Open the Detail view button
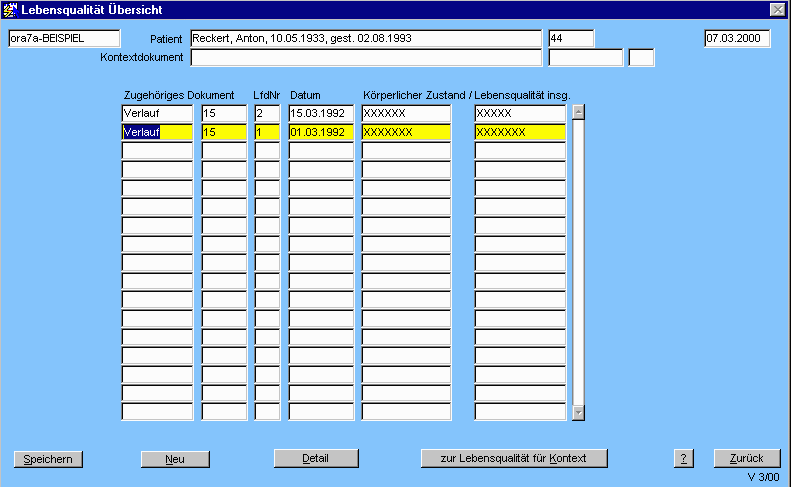The image size is (791, 487). tap(316, 458)
